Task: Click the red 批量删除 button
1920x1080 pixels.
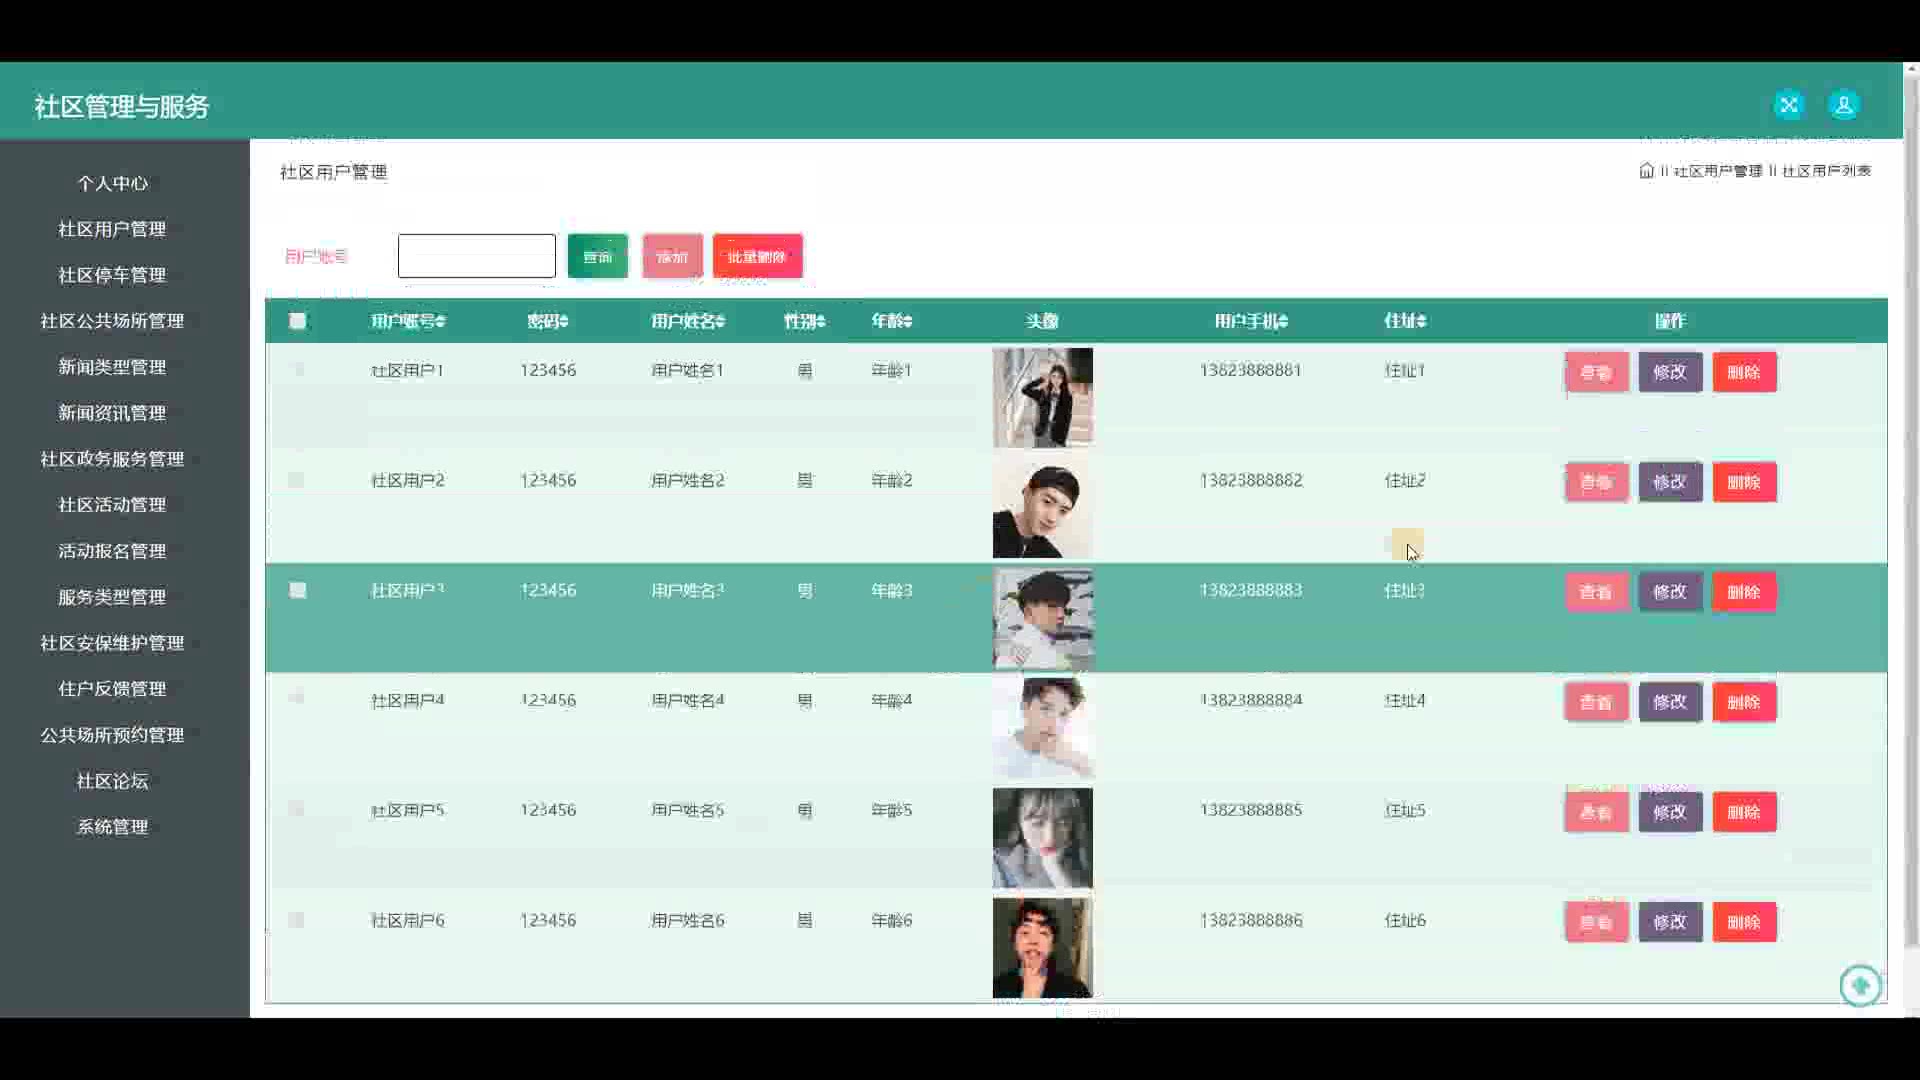Action: coord(757,257)
